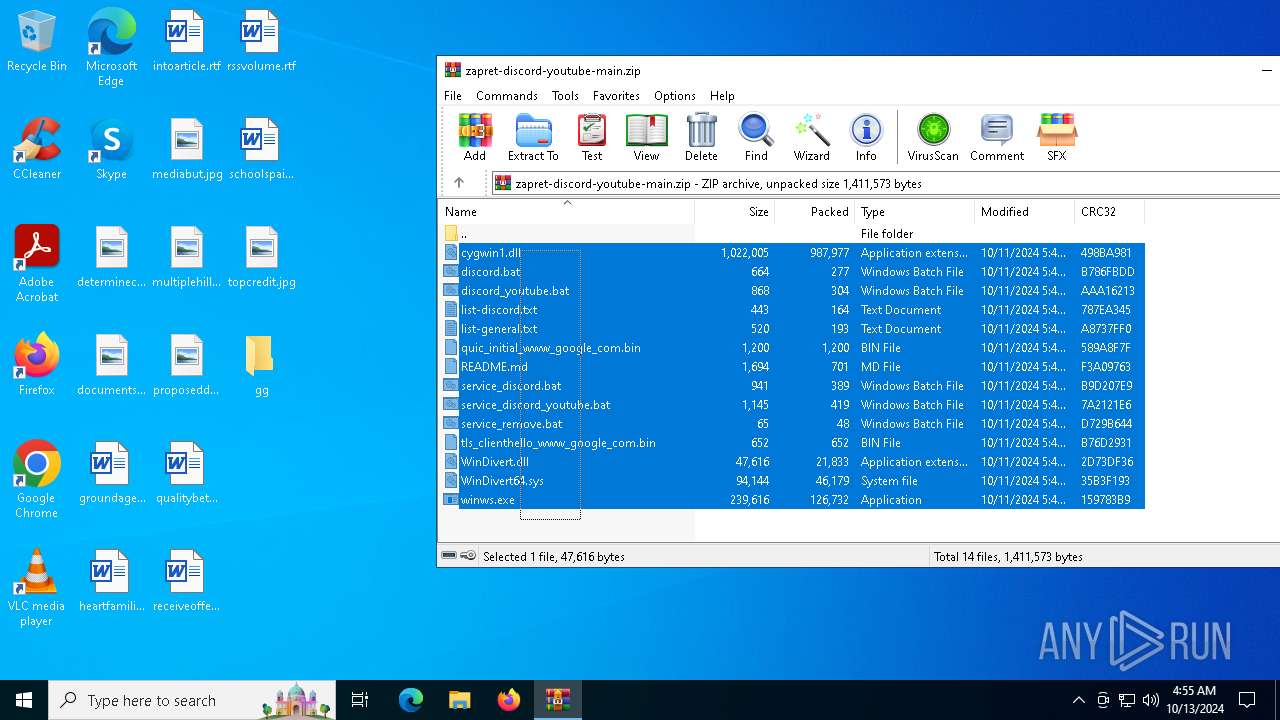
Task: Open the Help menu
Action: 722,96
